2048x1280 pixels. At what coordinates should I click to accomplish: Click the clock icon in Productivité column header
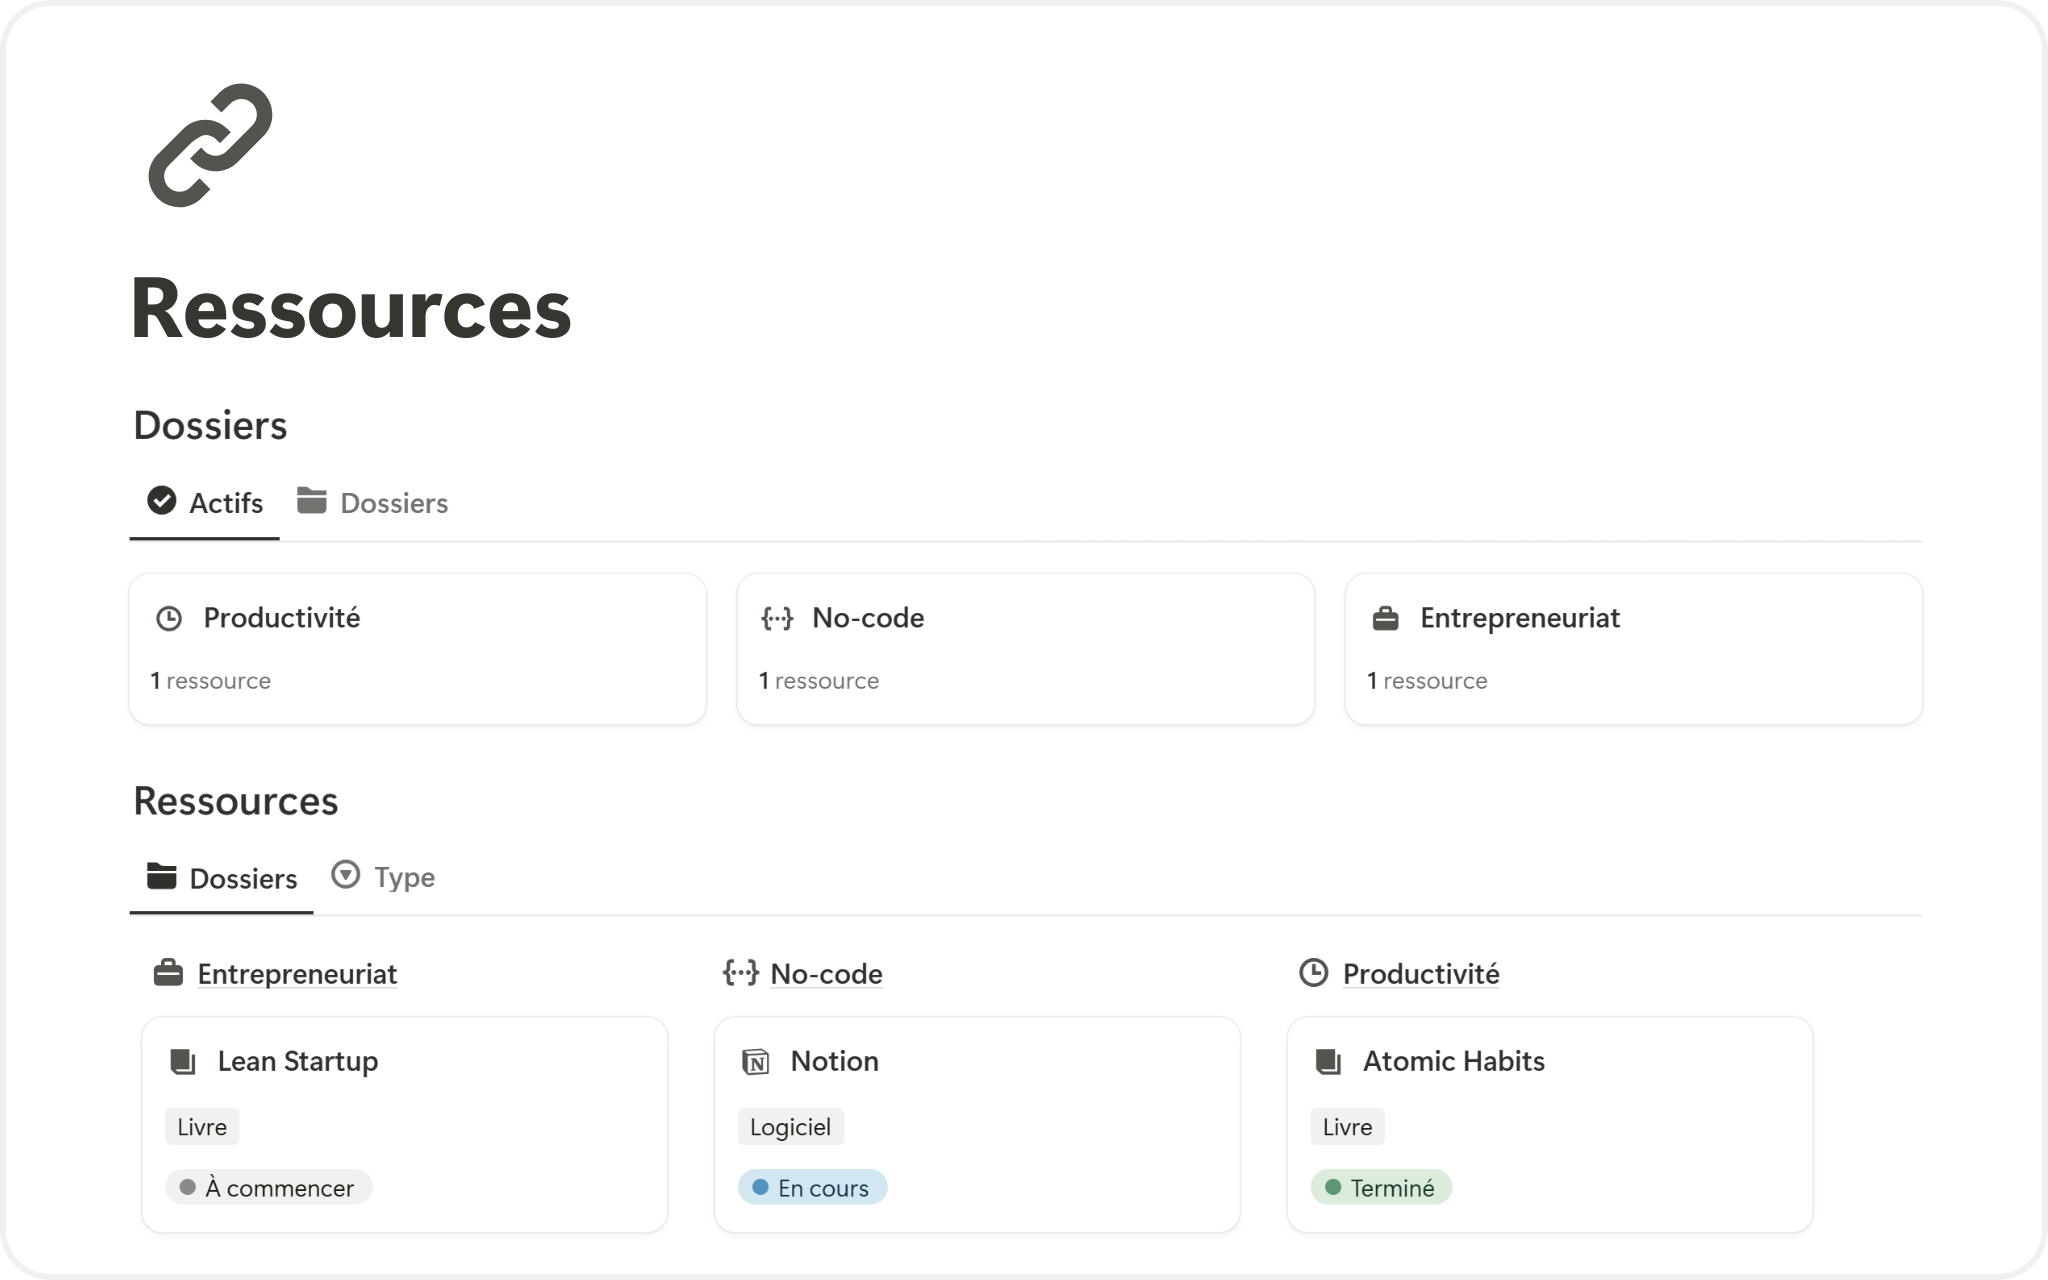pos(1313,973)
